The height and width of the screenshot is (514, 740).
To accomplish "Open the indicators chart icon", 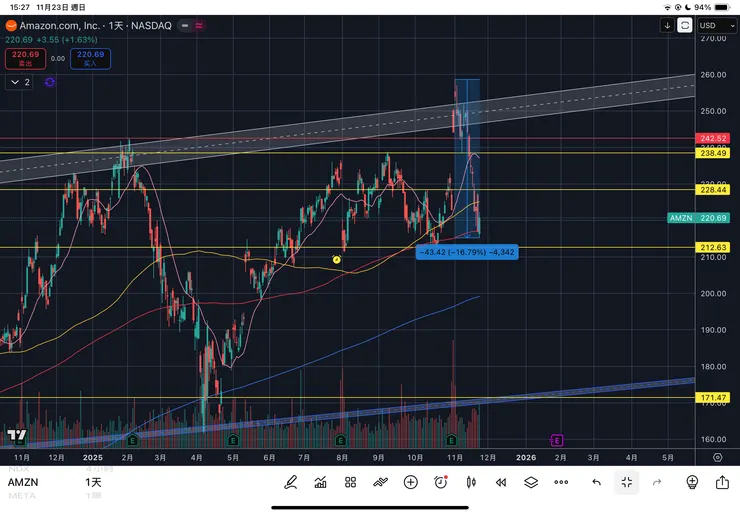I will point(320,482).
